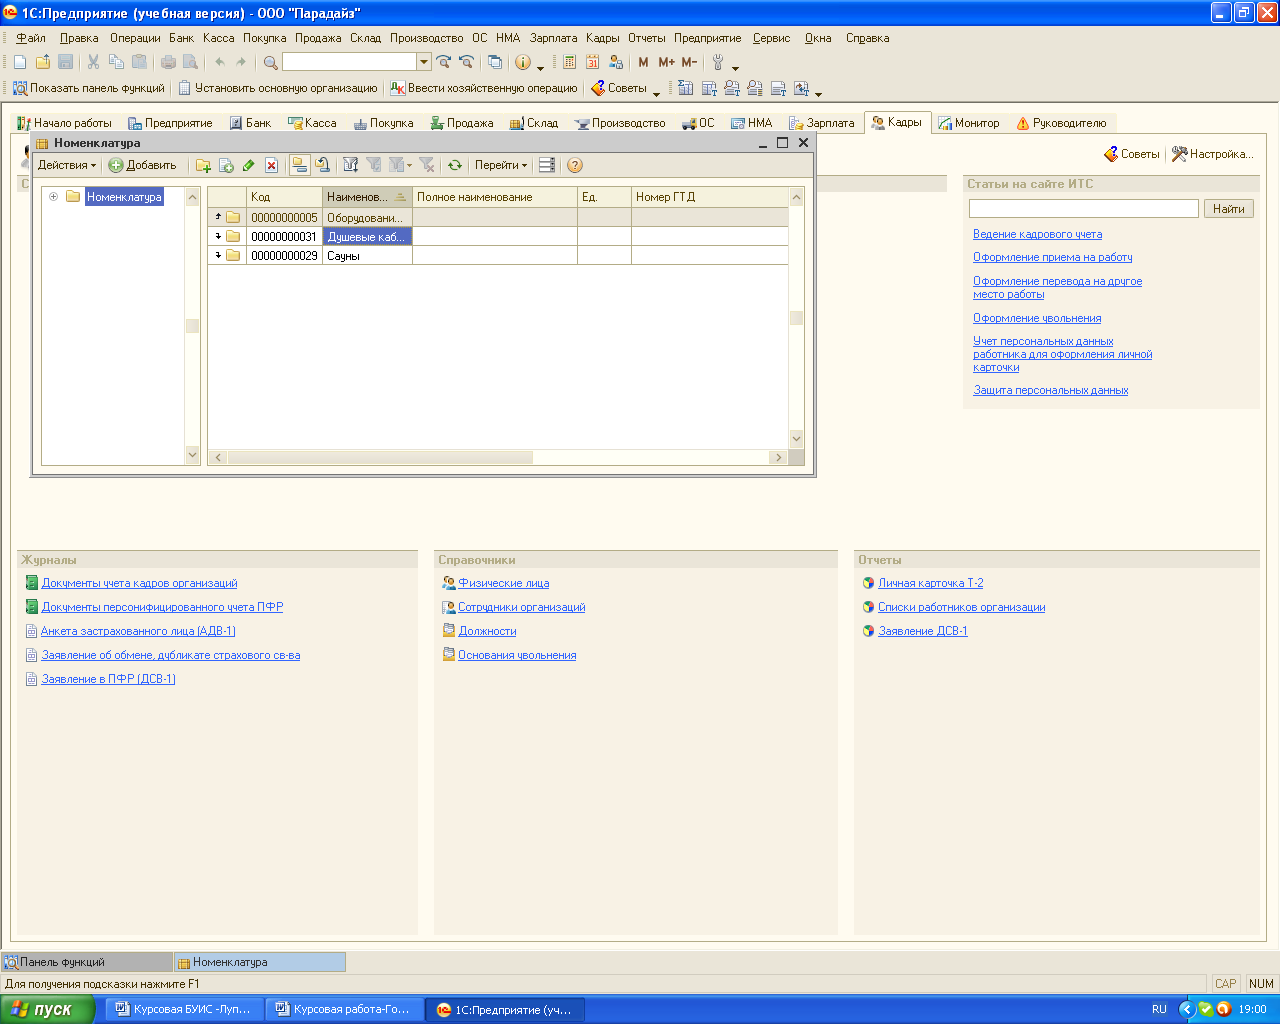
Task: Open the Сотрудники организаций link
Action: pyautogui.click(x=521, y=607)
